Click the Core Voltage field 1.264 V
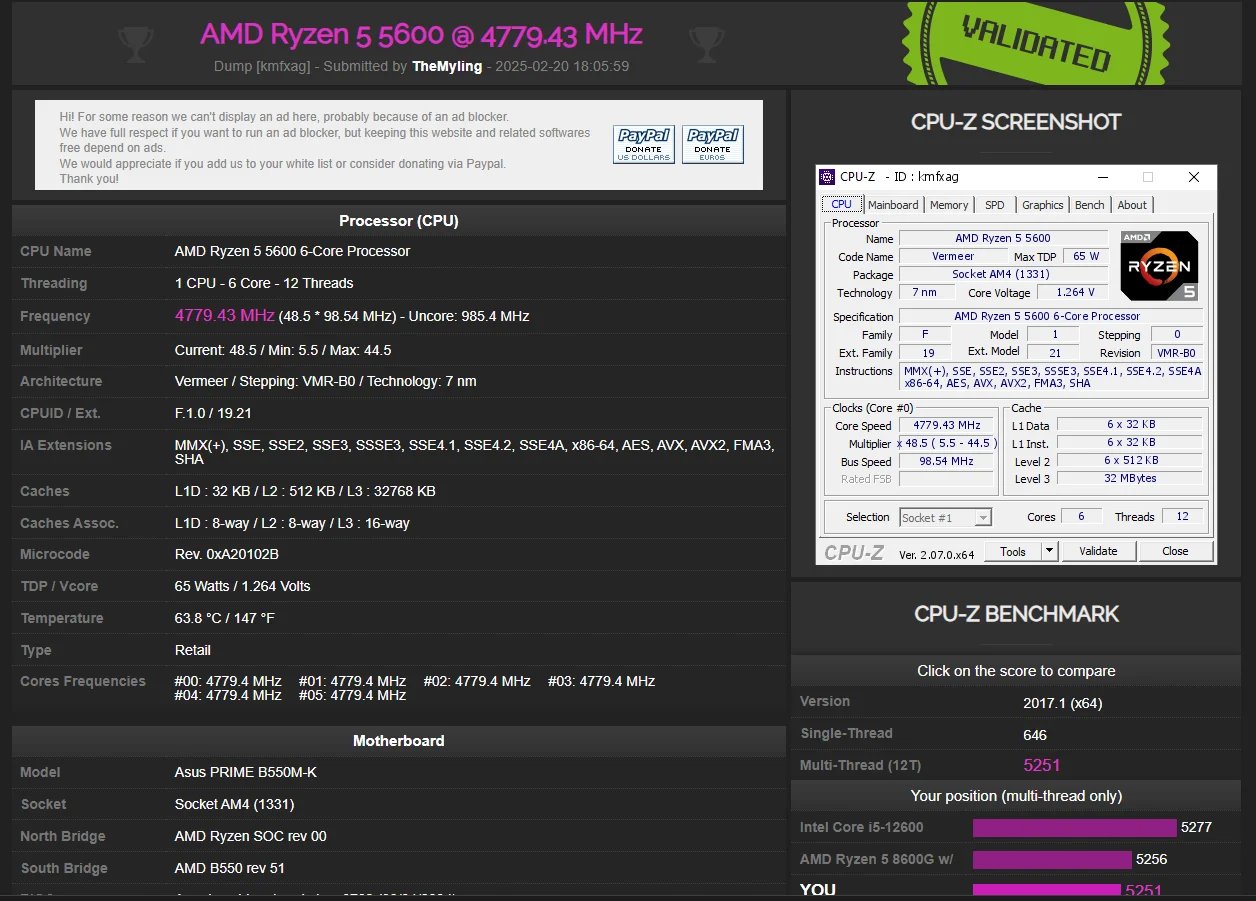Image resolution: width=1256 pixels, height=901 pixels. [1072, 292]
